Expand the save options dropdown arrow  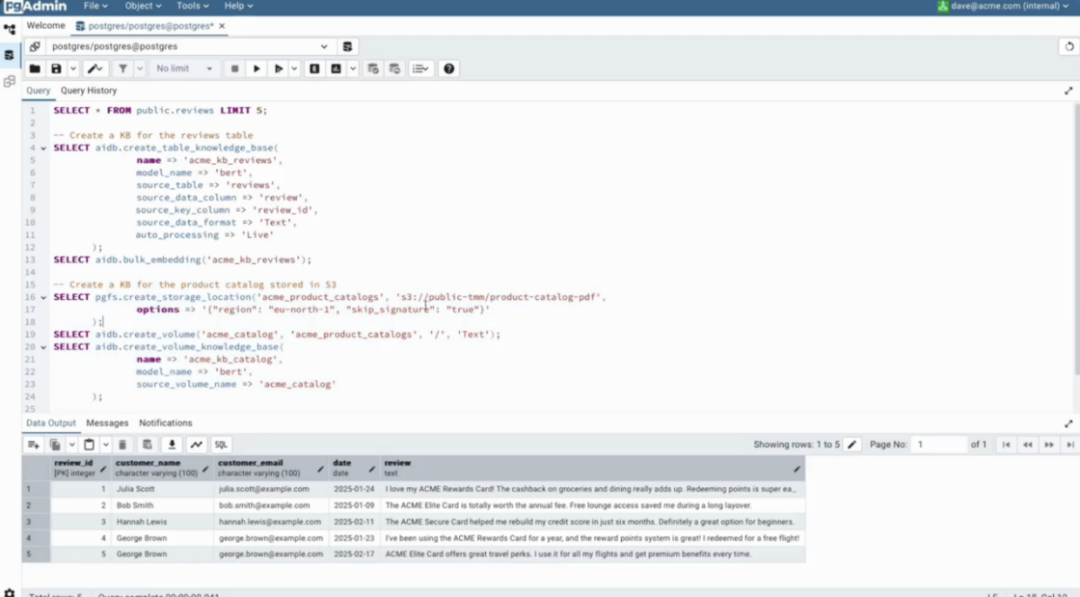click(x=73, y=69)
